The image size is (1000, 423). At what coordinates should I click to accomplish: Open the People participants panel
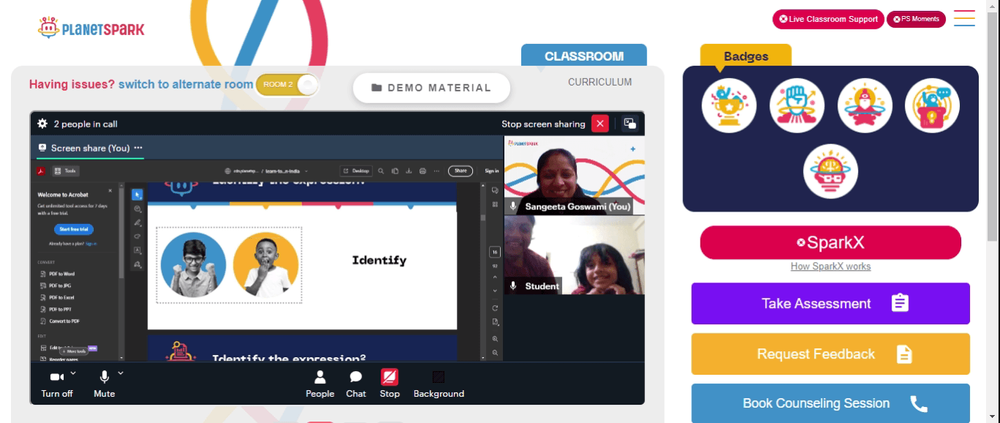[x=320, y=384]
